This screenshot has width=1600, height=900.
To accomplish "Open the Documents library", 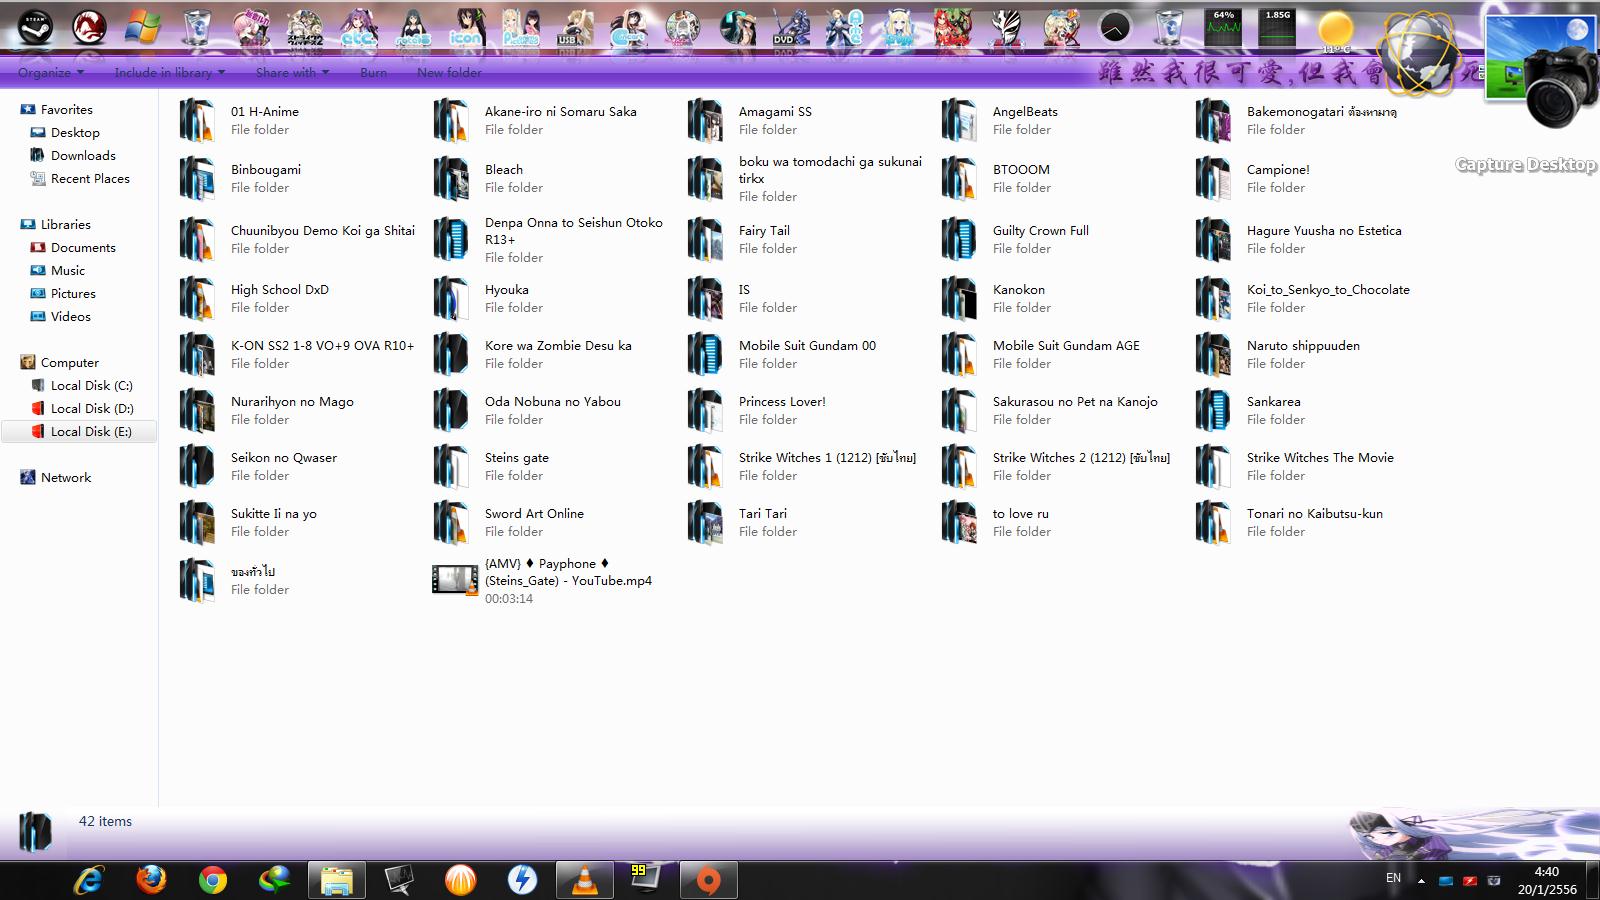I will click(83, 248).
